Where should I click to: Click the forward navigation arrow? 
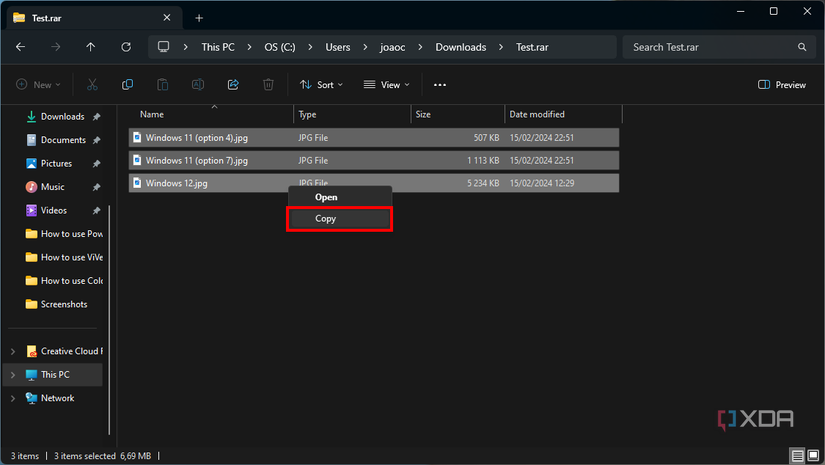(x=55, y=47)
